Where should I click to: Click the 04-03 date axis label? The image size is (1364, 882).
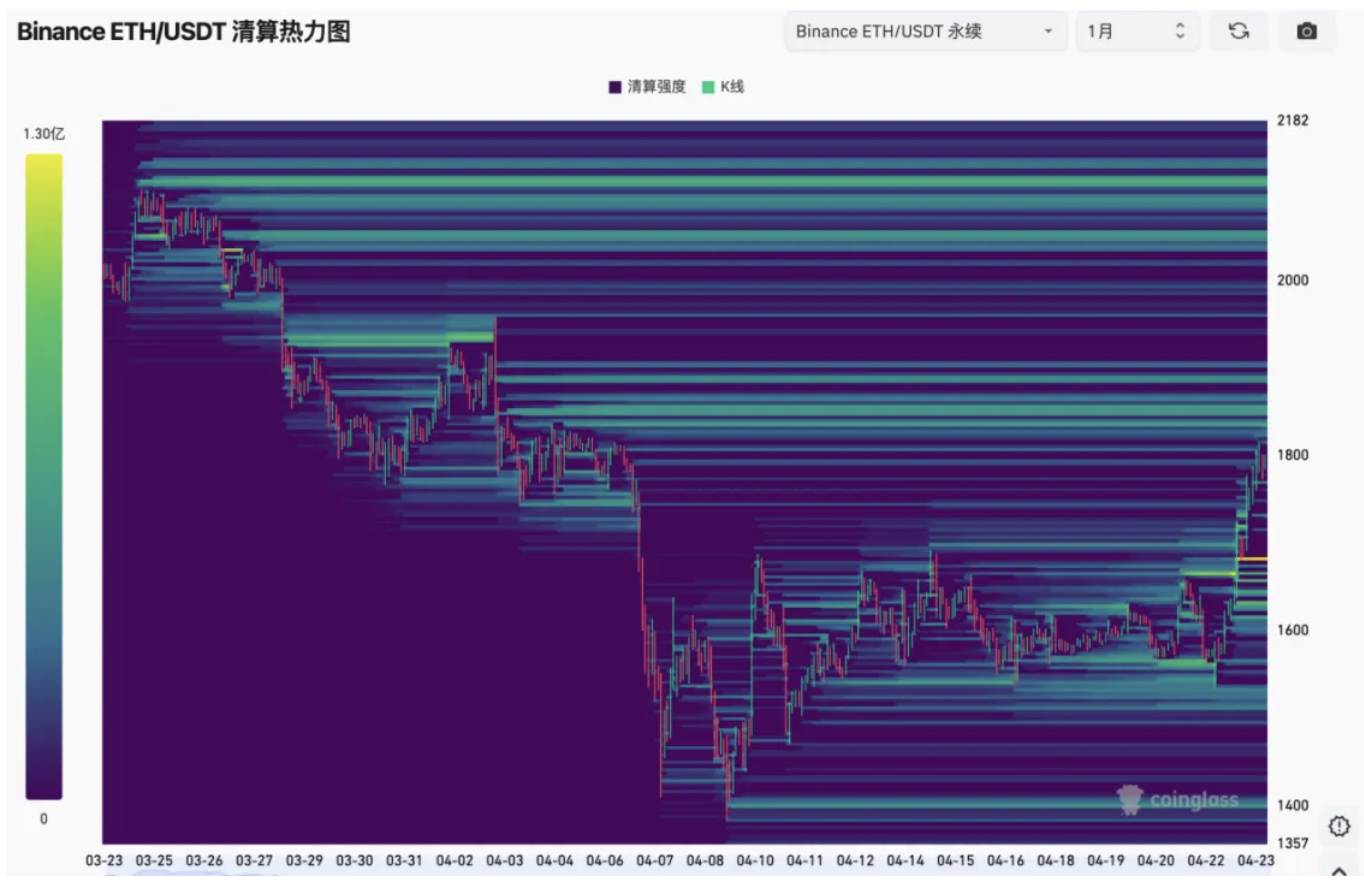(x=504, y=861)
